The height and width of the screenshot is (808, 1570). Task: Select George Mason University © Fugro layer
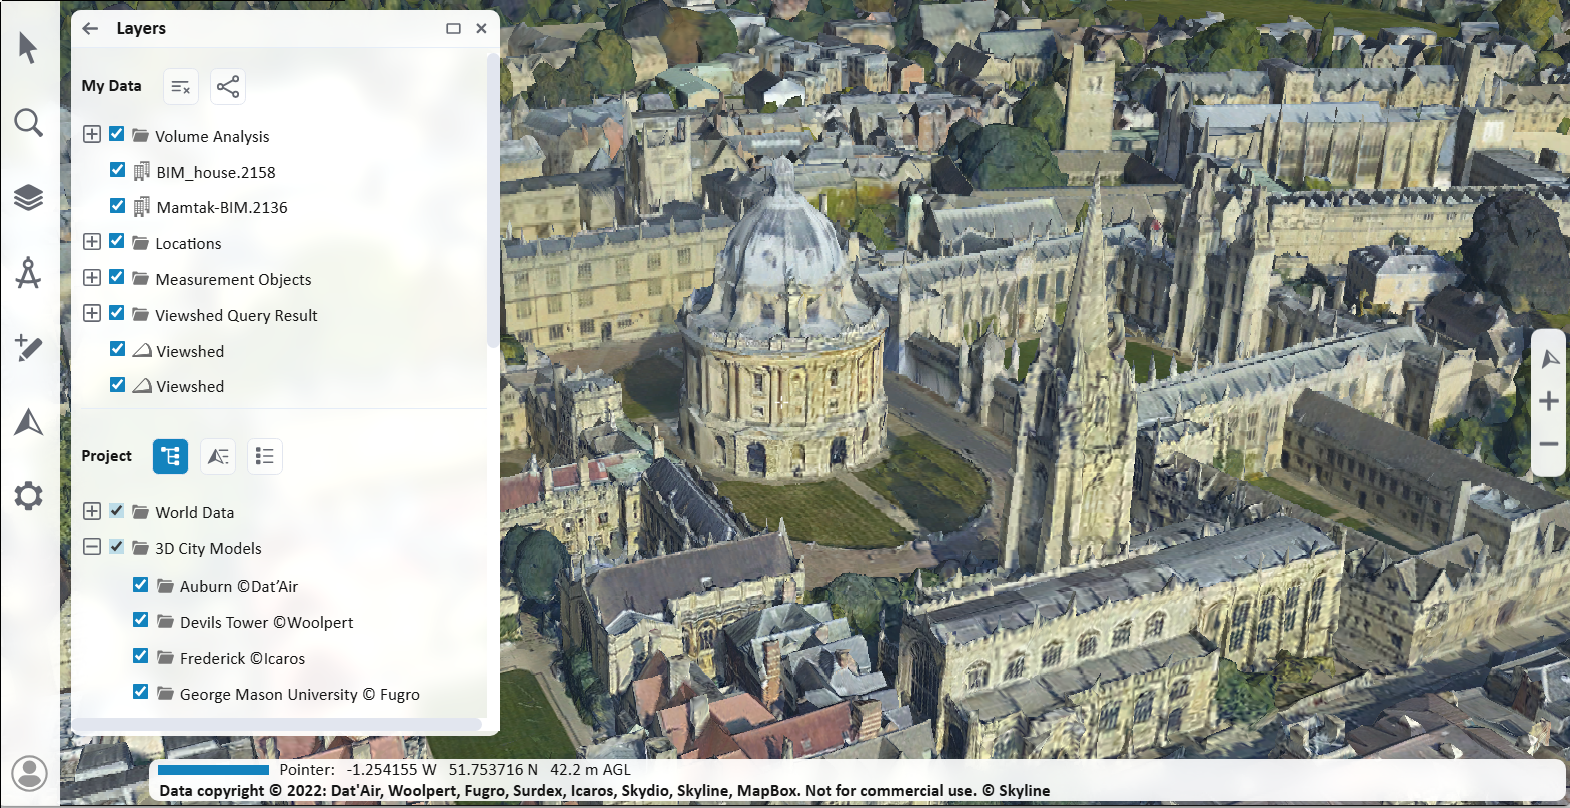coord(300,695)
